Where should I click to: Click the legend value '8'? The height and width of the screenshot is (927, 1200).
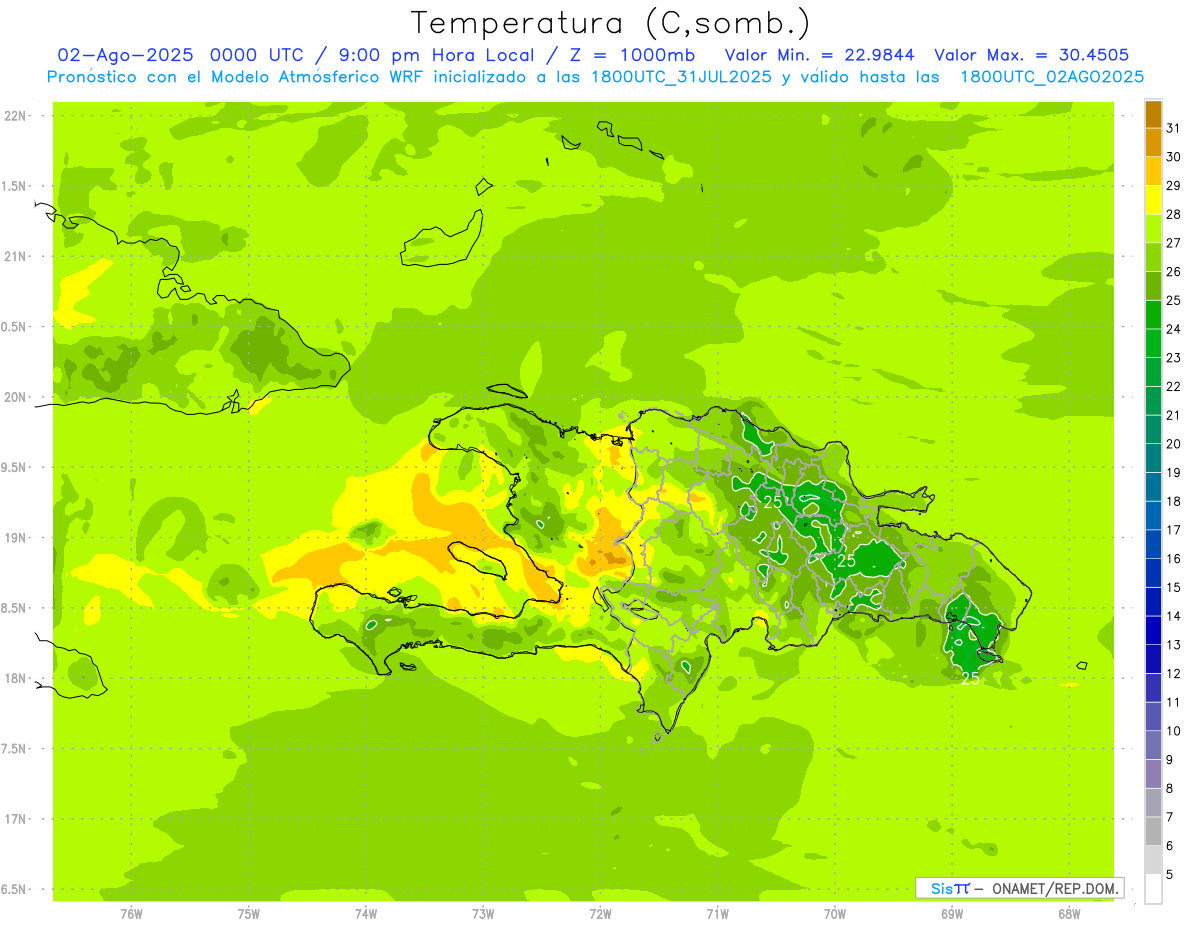tap(1169, 789)
